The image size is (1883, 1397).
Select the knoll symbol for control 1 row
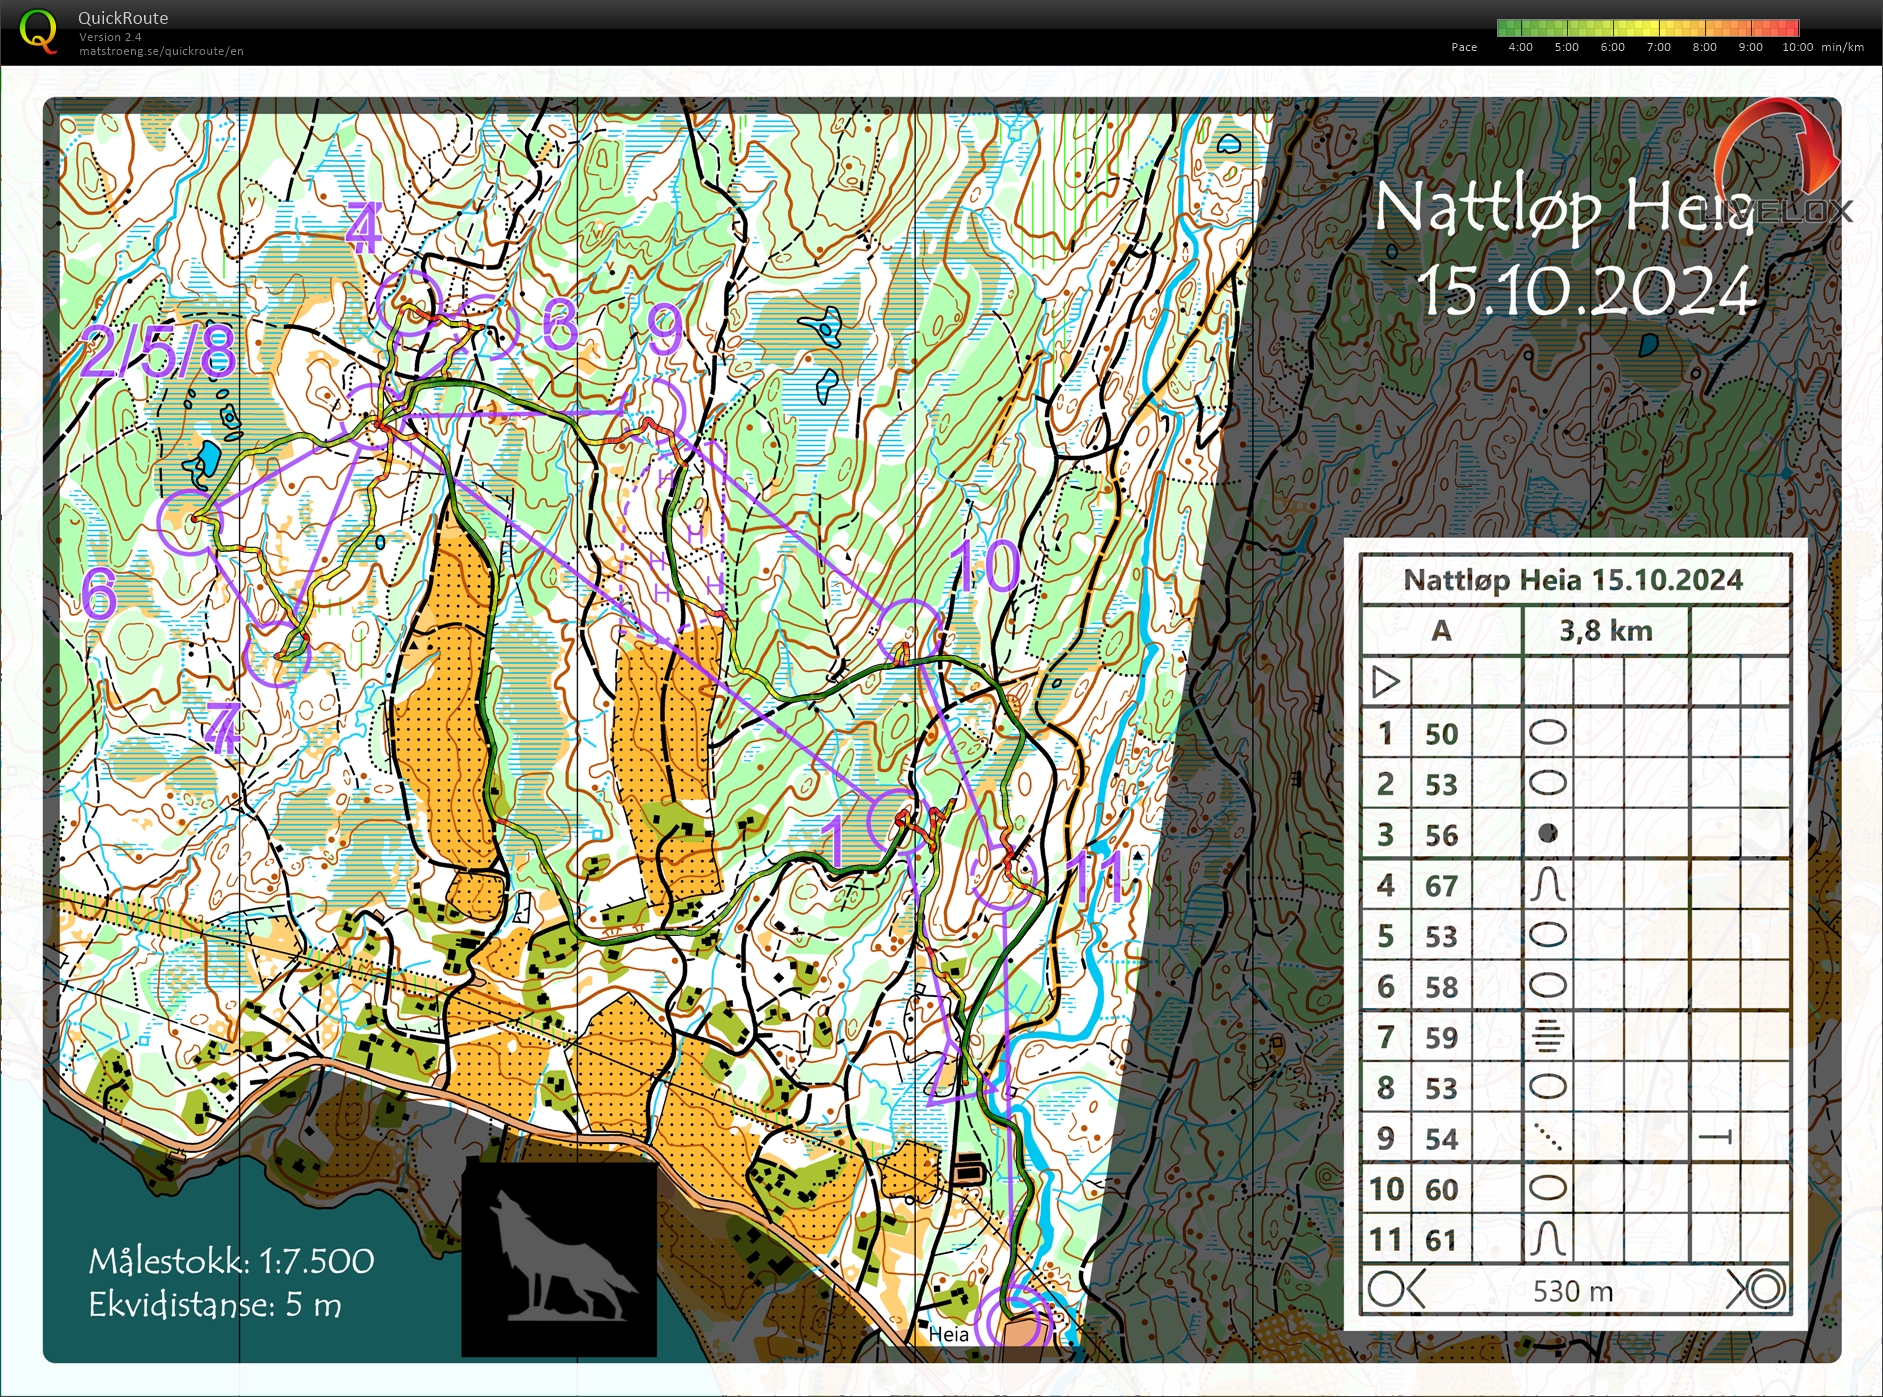[1547, 733]
